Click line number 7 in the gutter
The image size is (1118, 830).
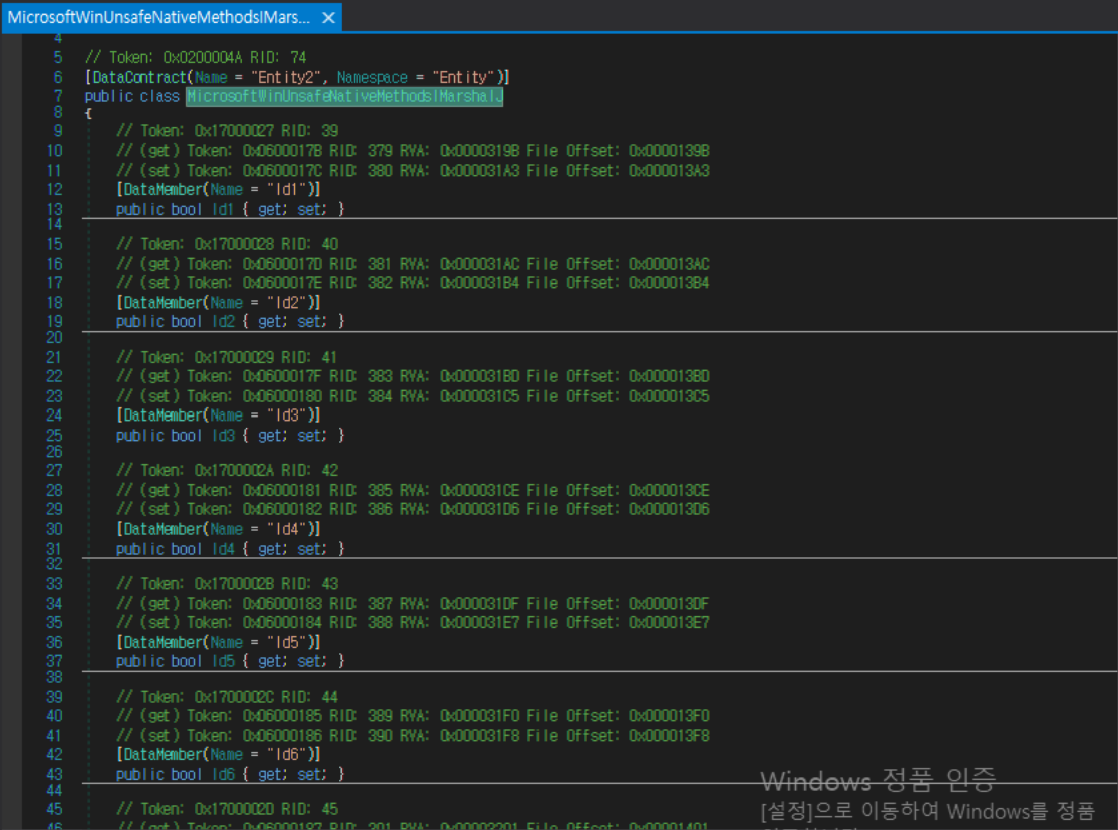click(58, 96)
